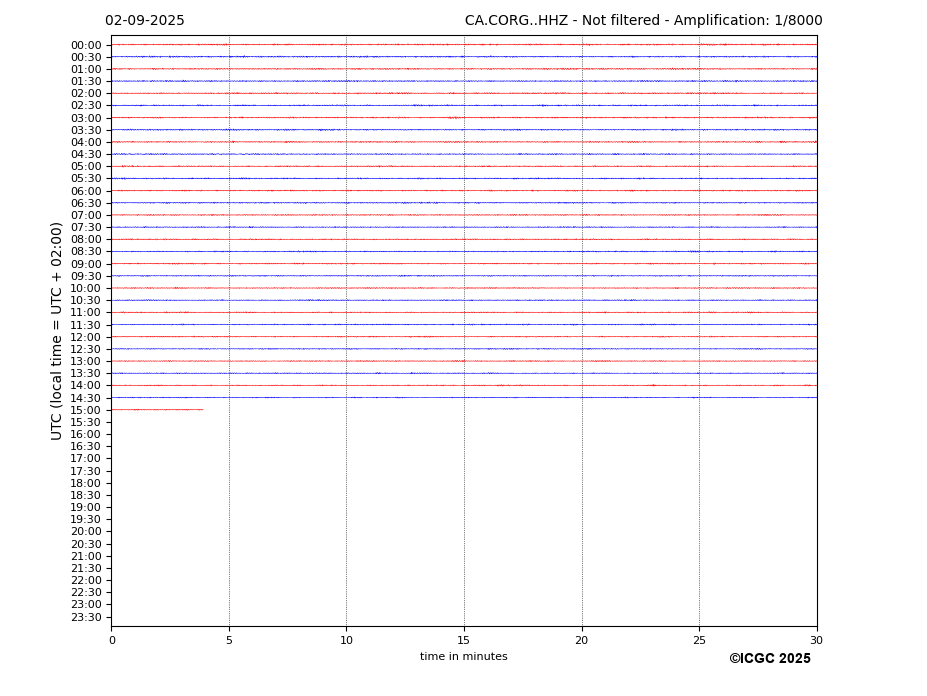The height and width of the screenshot is (696, 927).
Task: Click the 14:30 time row label
Action: coord(86,398)
